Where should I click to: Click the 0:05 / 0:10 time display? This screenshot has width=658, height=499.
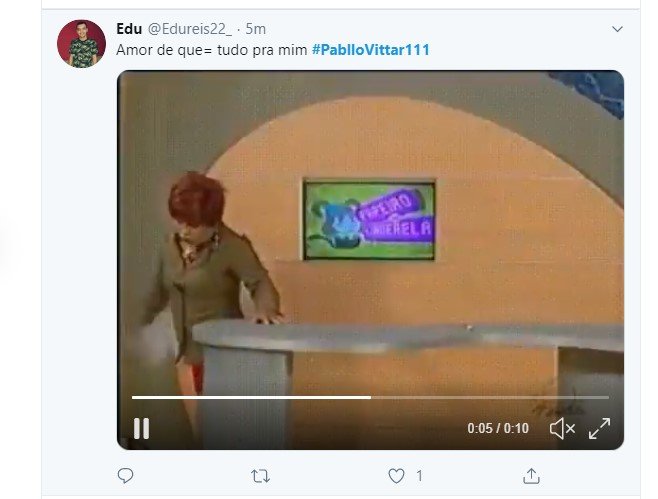coord(498,428)
